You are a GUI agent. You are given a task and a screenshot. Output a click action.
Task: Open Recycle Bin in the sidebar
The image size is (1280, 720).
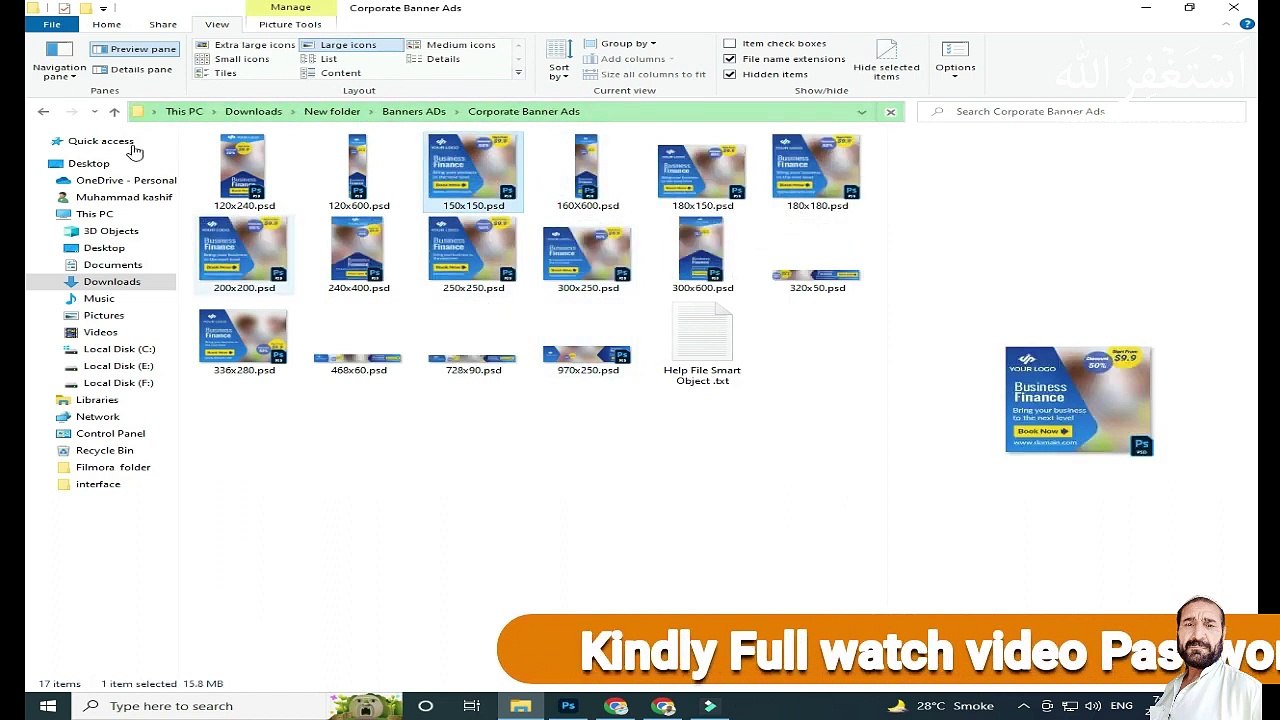click(x=96, y=451)
